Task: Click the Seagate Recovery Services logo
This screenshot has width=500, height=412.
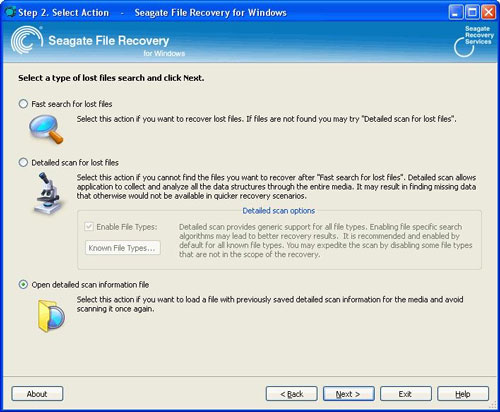Action: 474,41
